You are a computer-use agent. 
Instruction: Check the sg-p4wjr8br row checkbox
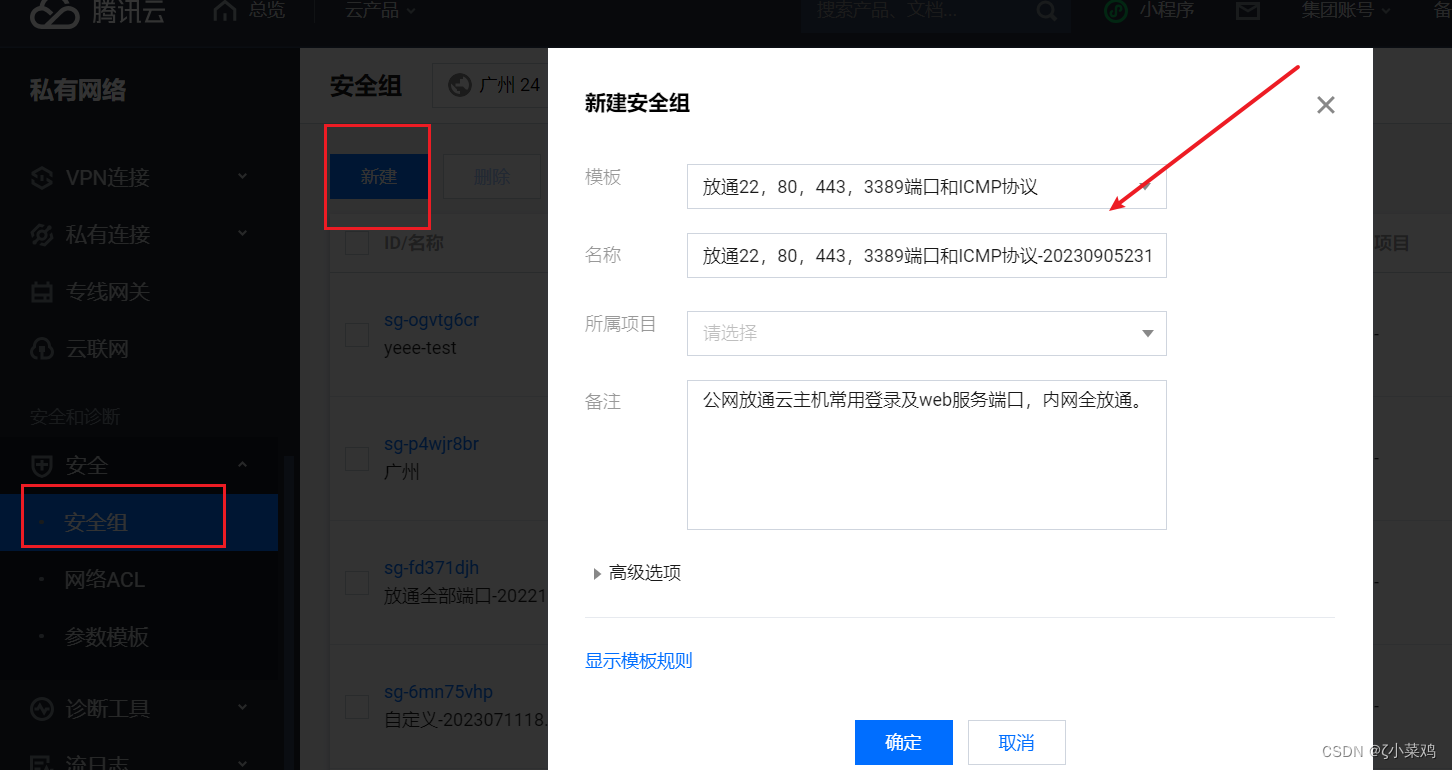pos(357,459)
